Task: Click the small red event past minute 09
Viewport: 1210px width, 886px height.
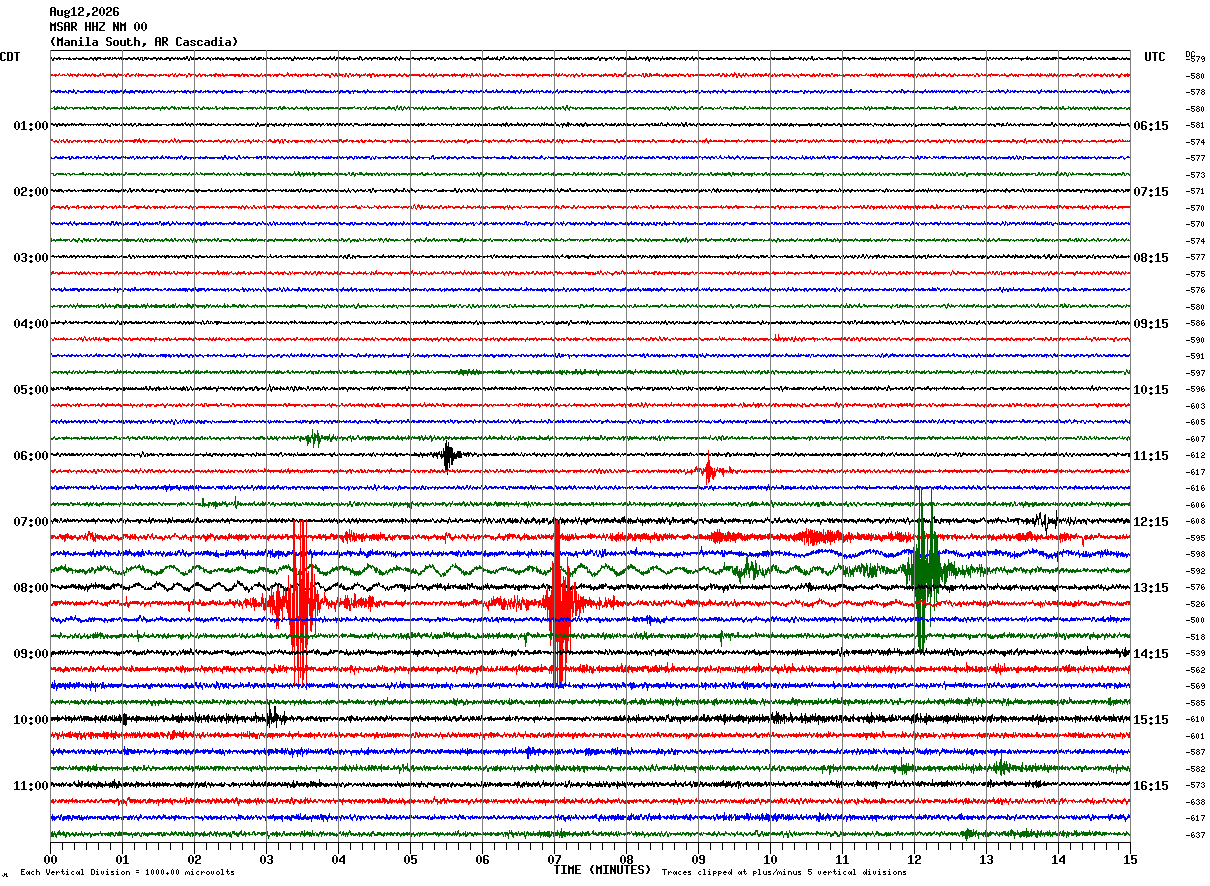Action: (x=709, y=470)
